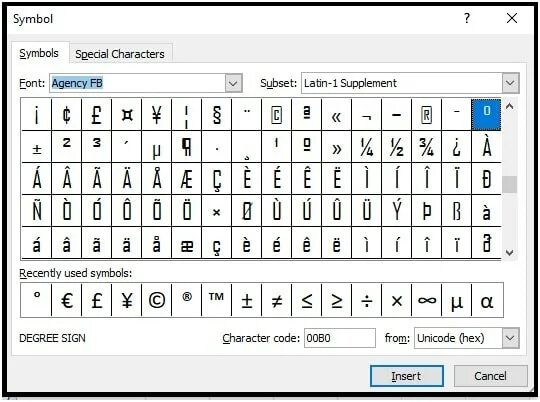Open the Font dropdown list

(x=233, y=83)
